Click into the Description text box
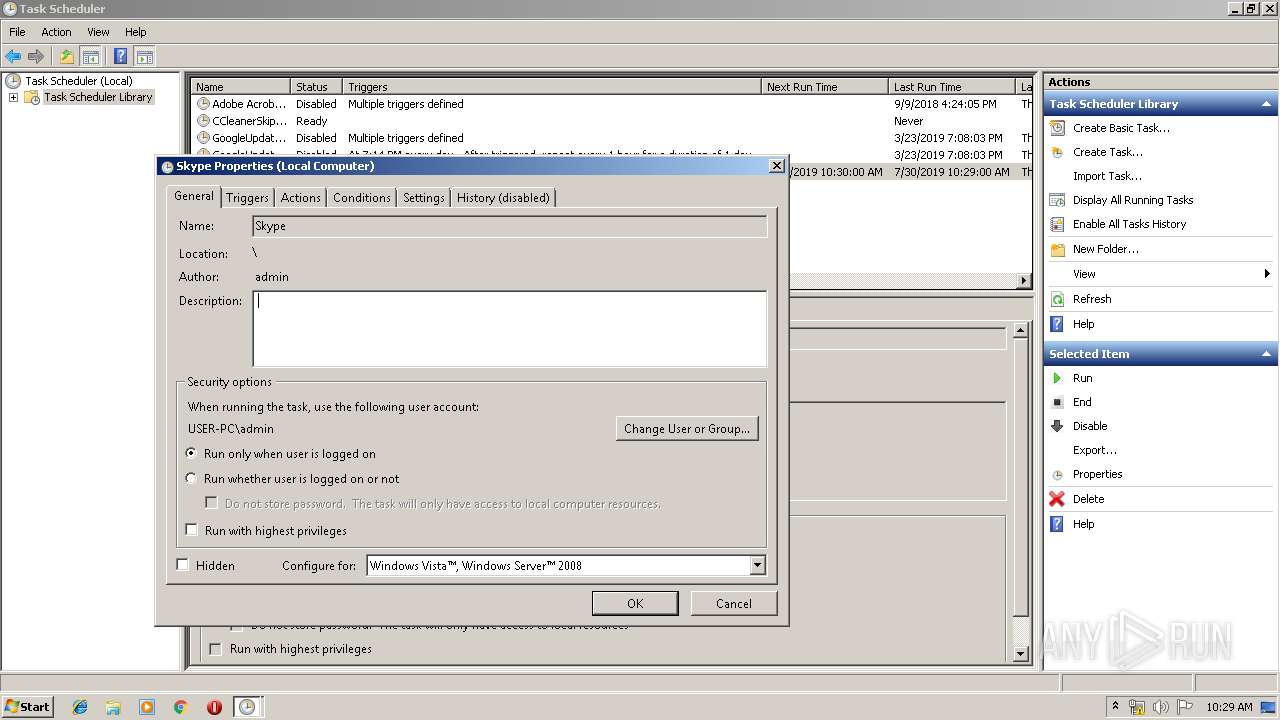Viewport: 1280px width, 720px height. [510, 329]
